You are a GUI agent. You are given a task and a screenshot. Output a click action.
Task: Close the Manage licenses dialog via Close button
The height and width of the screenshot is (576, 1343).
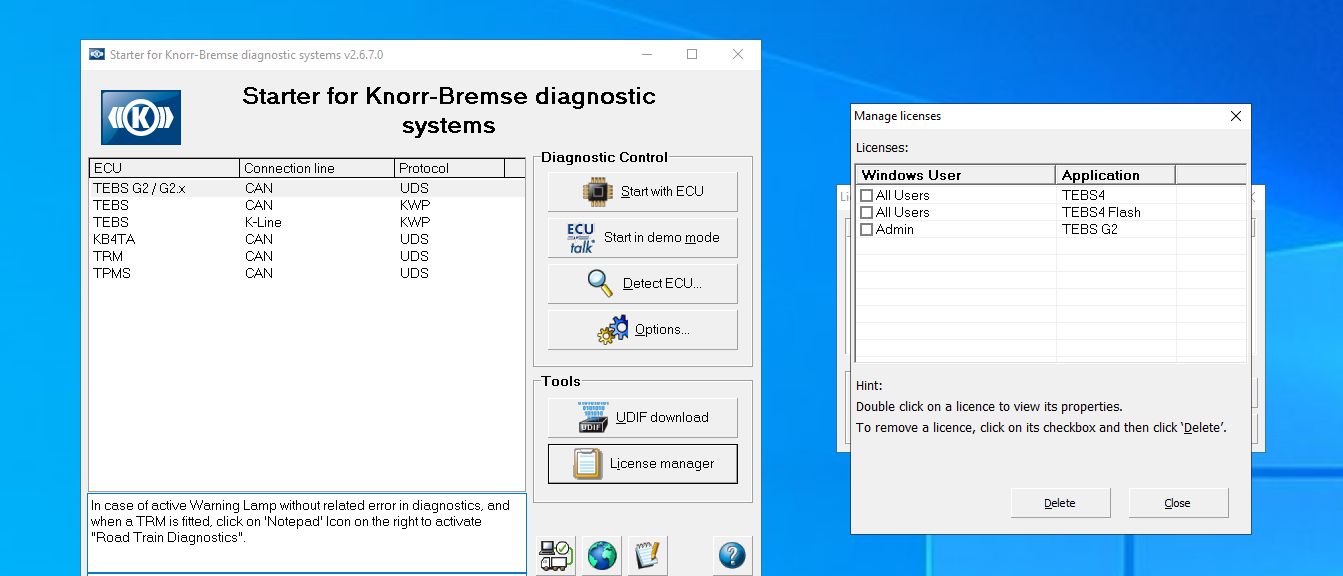click(x=1178, y=502)
